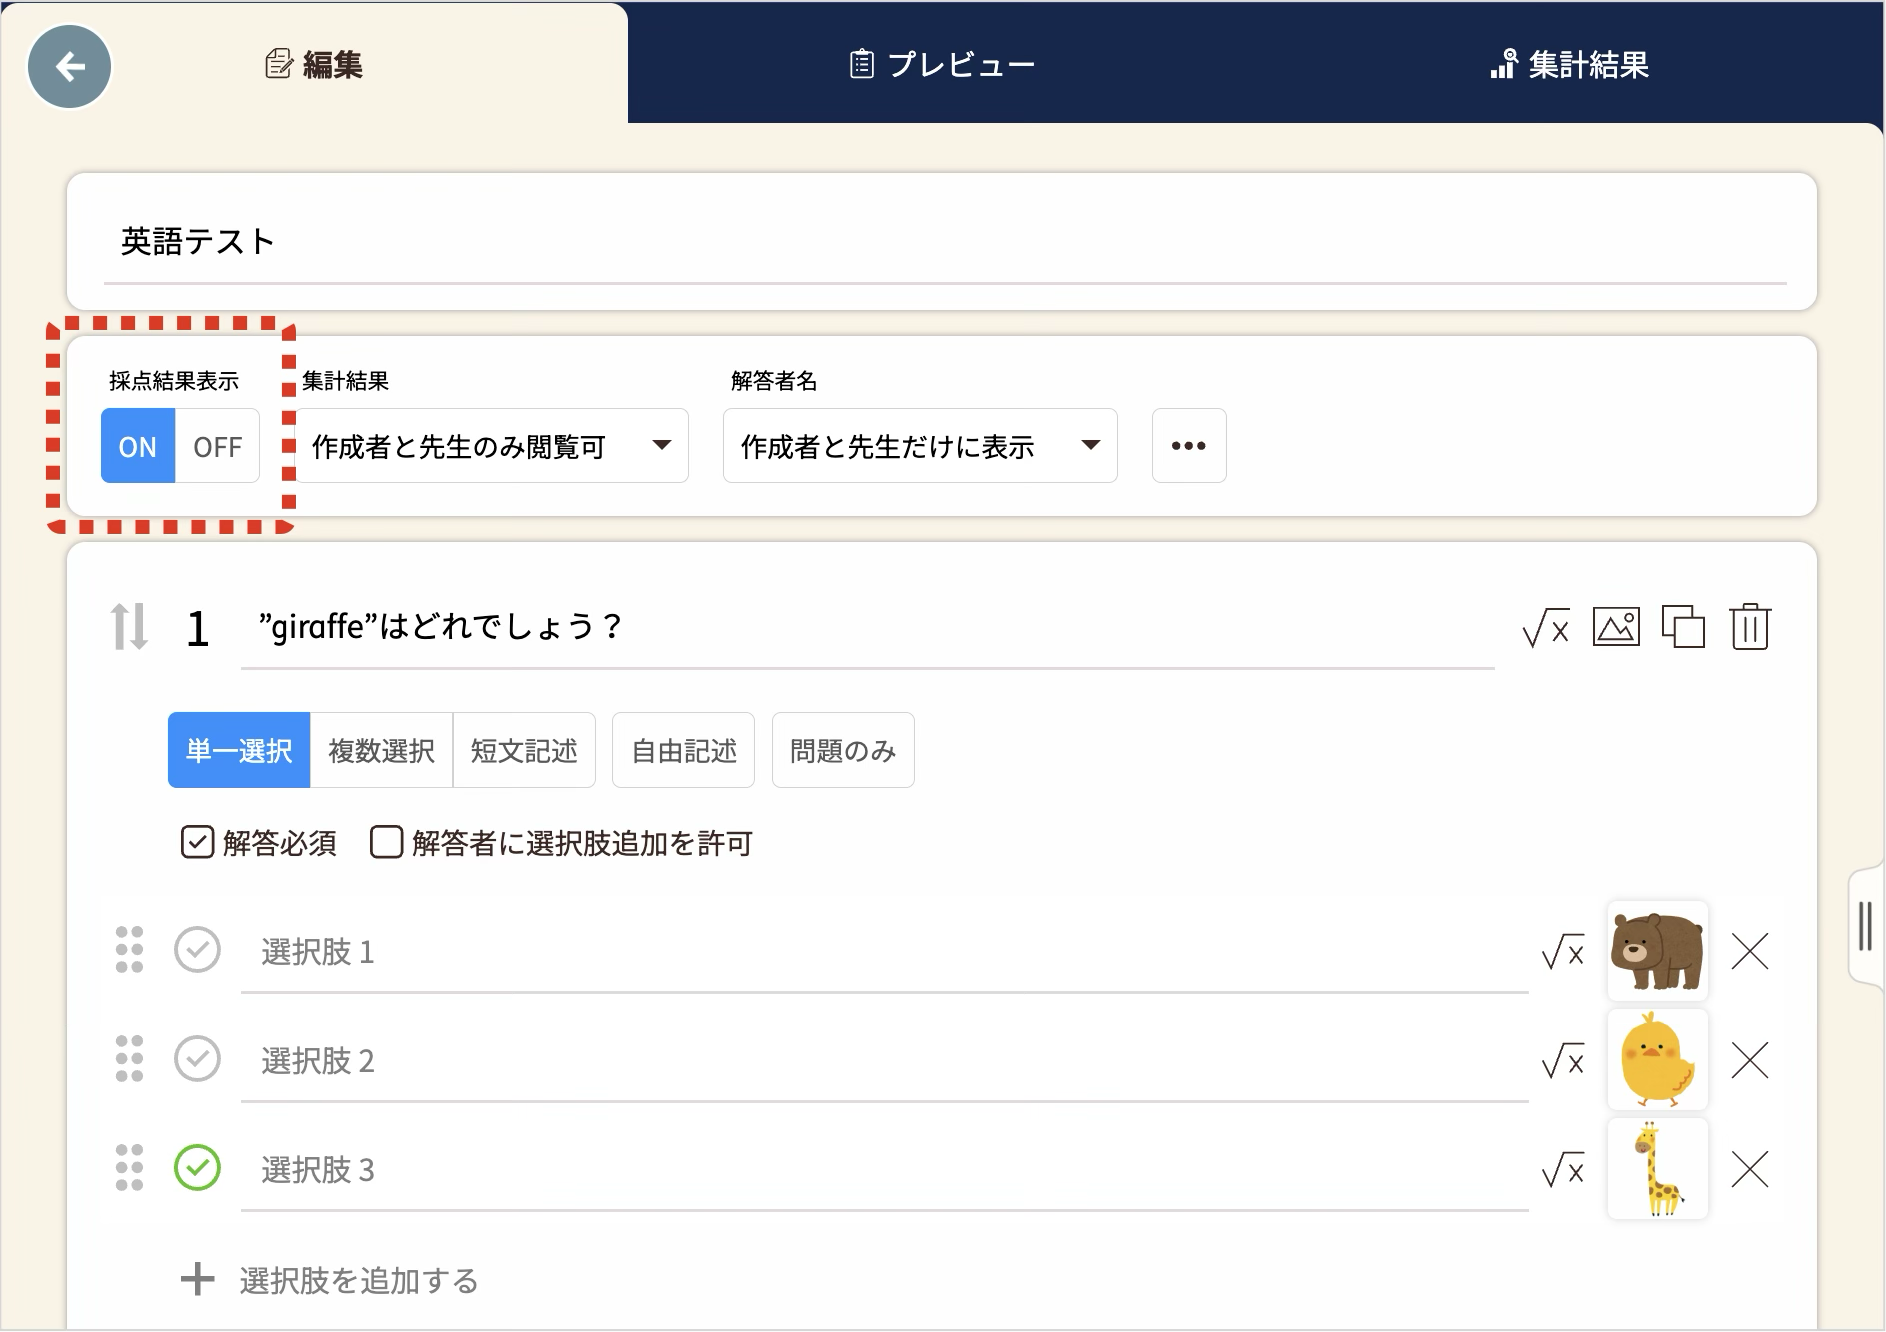Mark 選択肢 1 as the correct answer
The image size is (1886, 1332).
[197, 950]
